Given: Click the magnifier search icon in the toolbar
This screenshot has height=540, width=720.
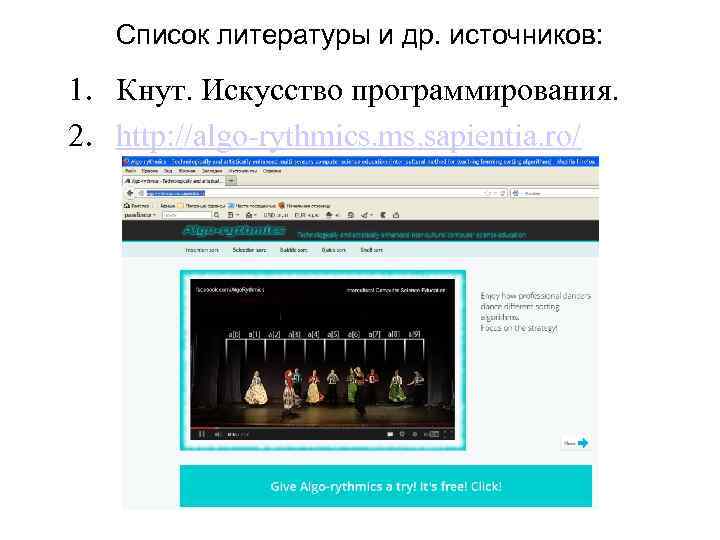Looking at the screenshot, I should 216,215.
